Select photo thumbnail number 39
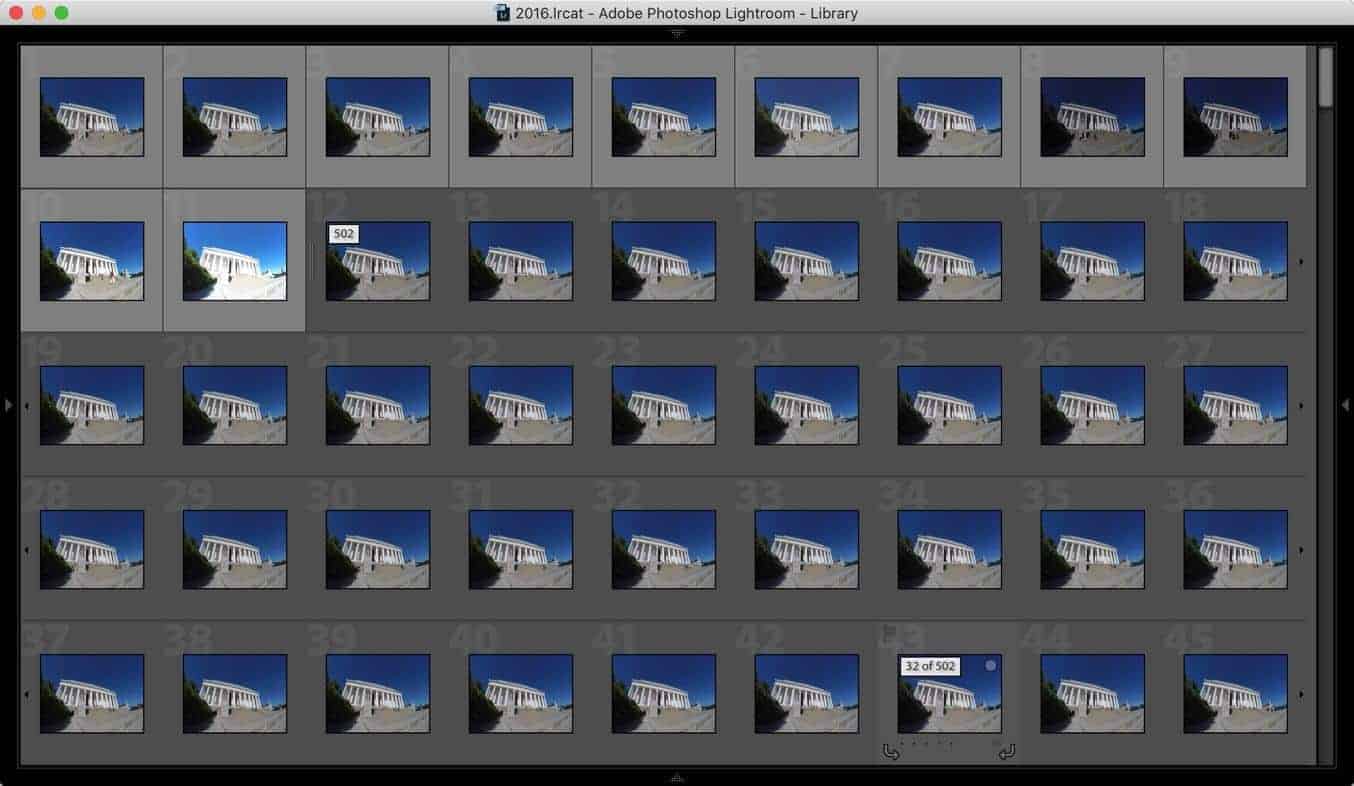The image size is (1354, 786). tap(378, 693)
